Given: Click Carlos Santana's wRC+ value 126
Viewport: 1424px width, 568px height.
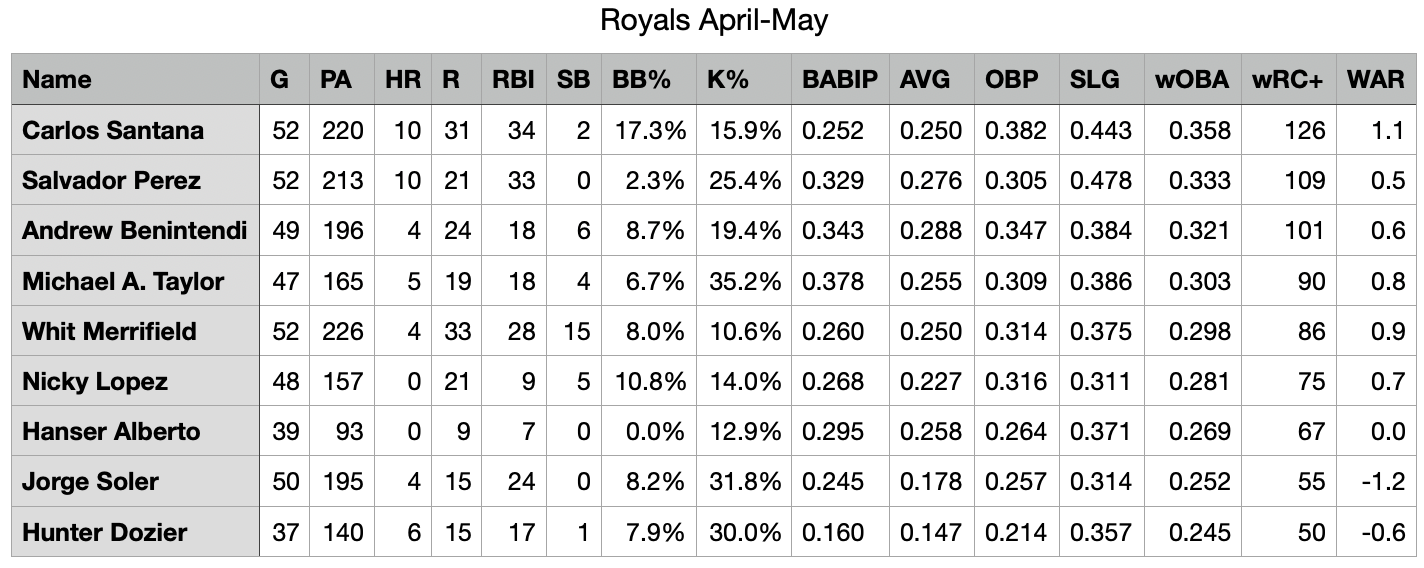Looking at the screenshot, I should pos(1306,130).
